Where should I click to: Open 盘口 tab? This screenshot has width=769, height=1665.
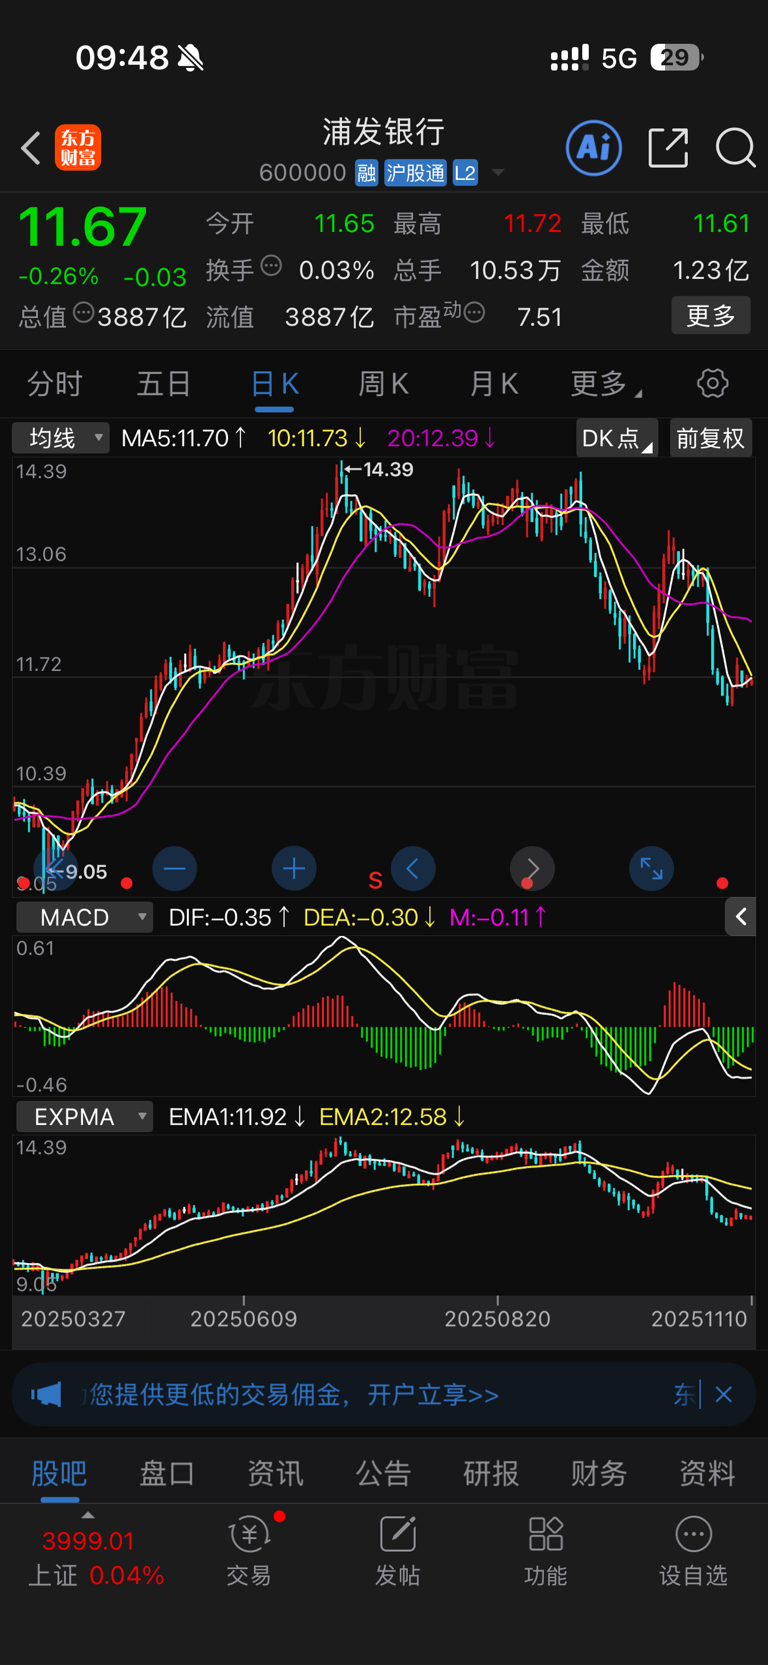click(x=167, y=1473)
